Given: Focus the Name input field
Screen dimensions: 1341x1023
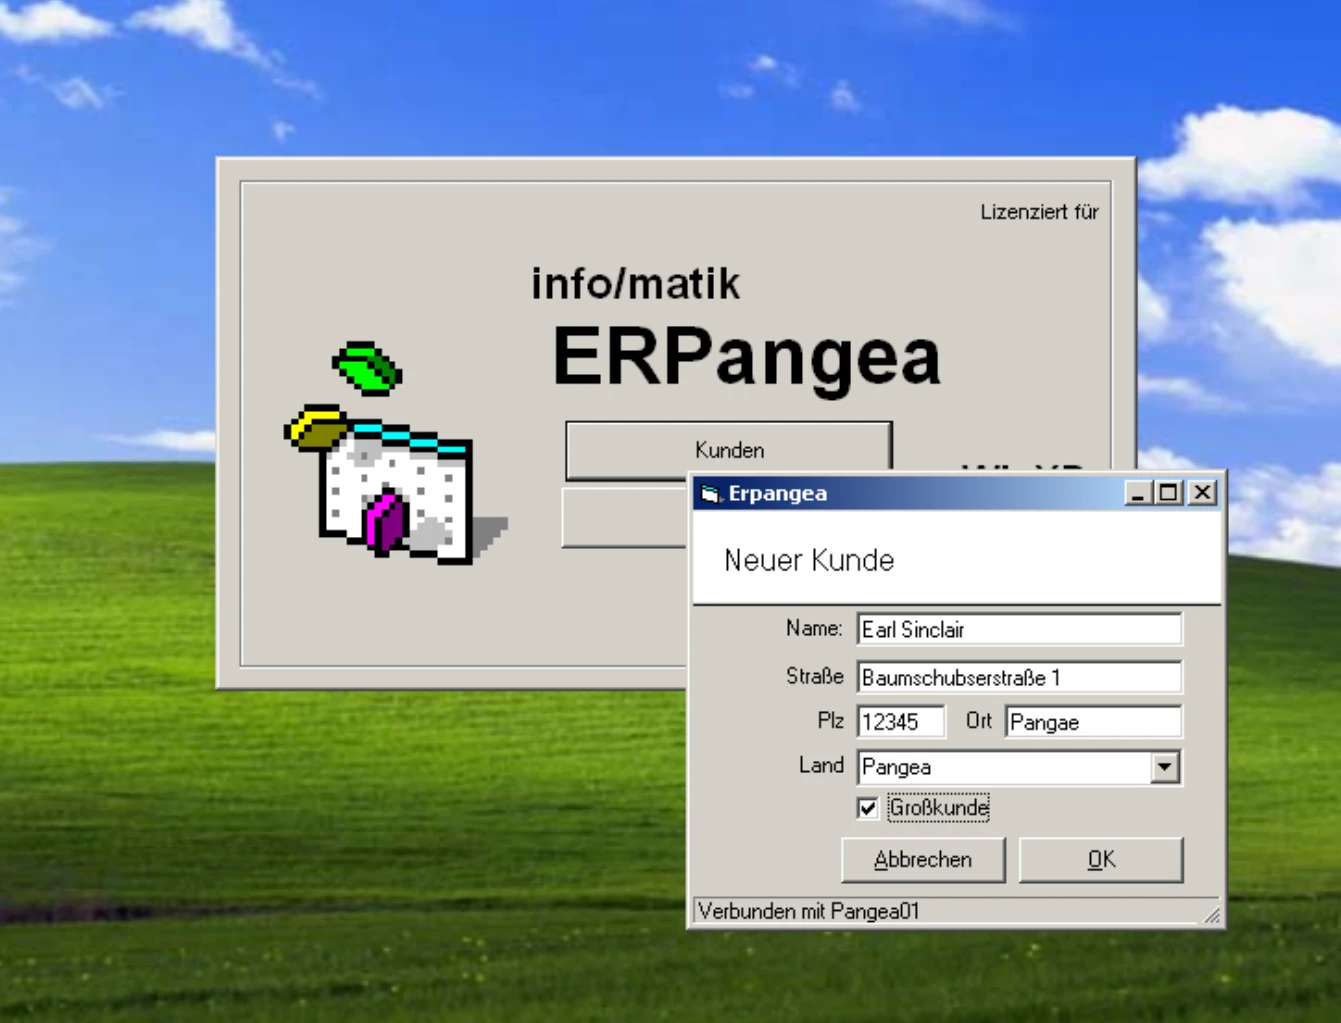Looking at the screenshot, I should tap(1019, 630).
